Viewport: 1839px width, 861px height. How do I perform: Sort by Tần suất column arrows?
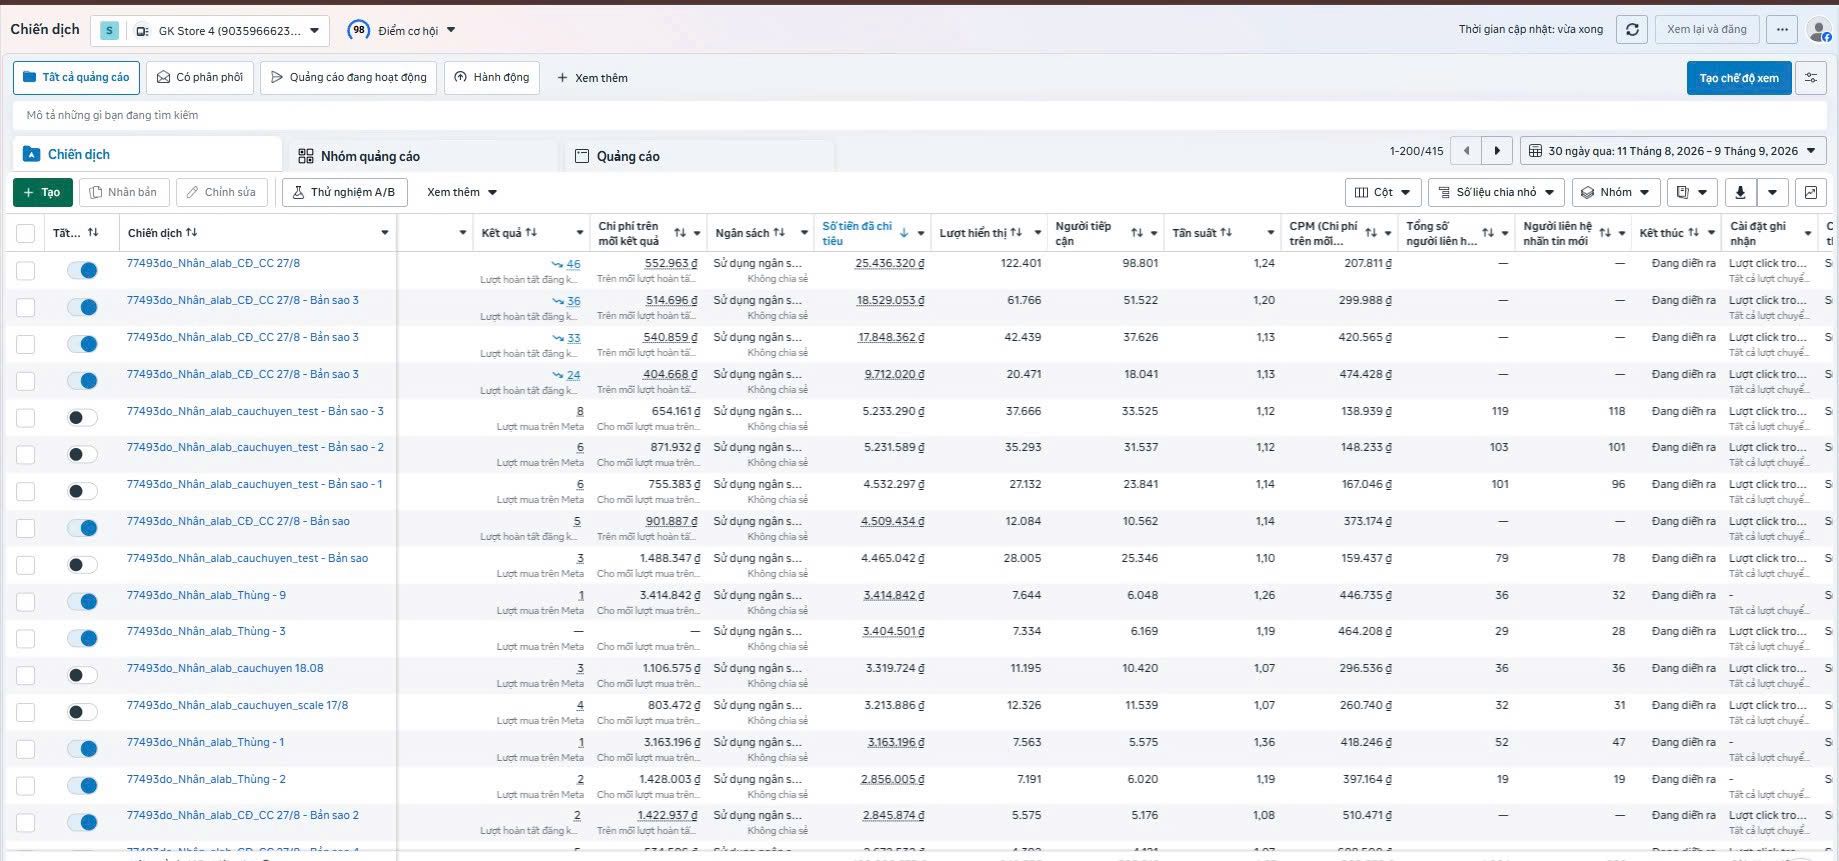[x=1226, y=233]
